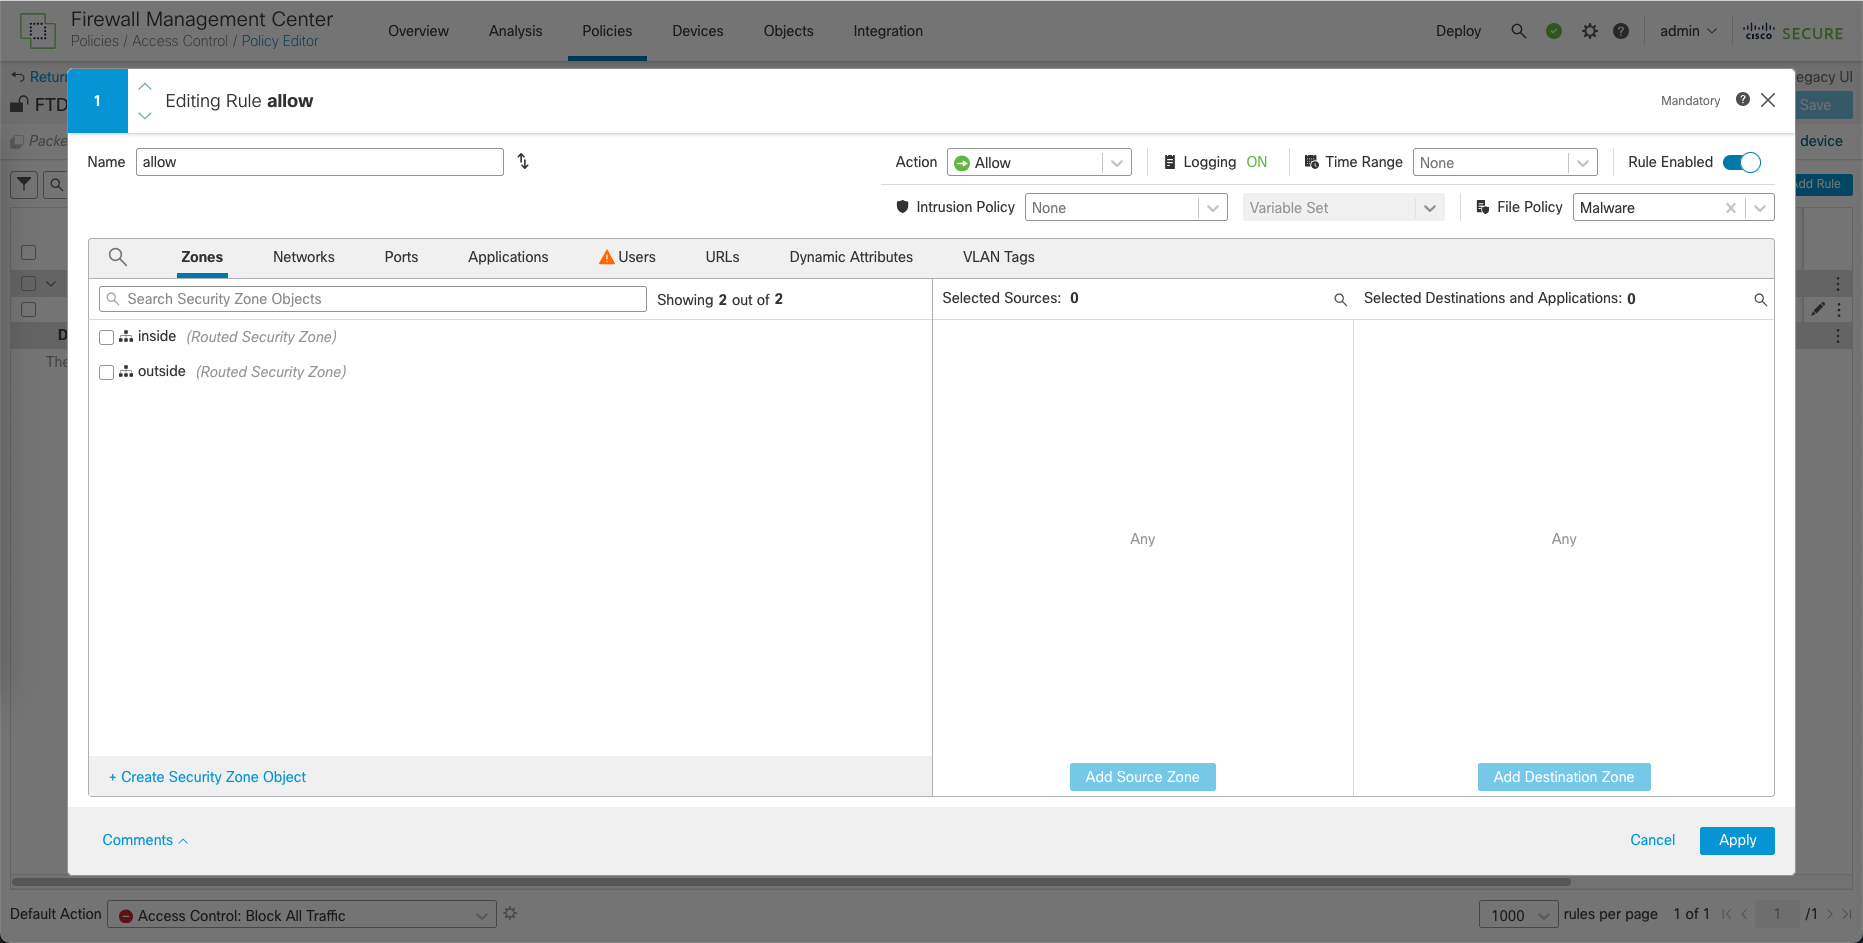
Task: Click the Apply button
Action: [1736, 840]
